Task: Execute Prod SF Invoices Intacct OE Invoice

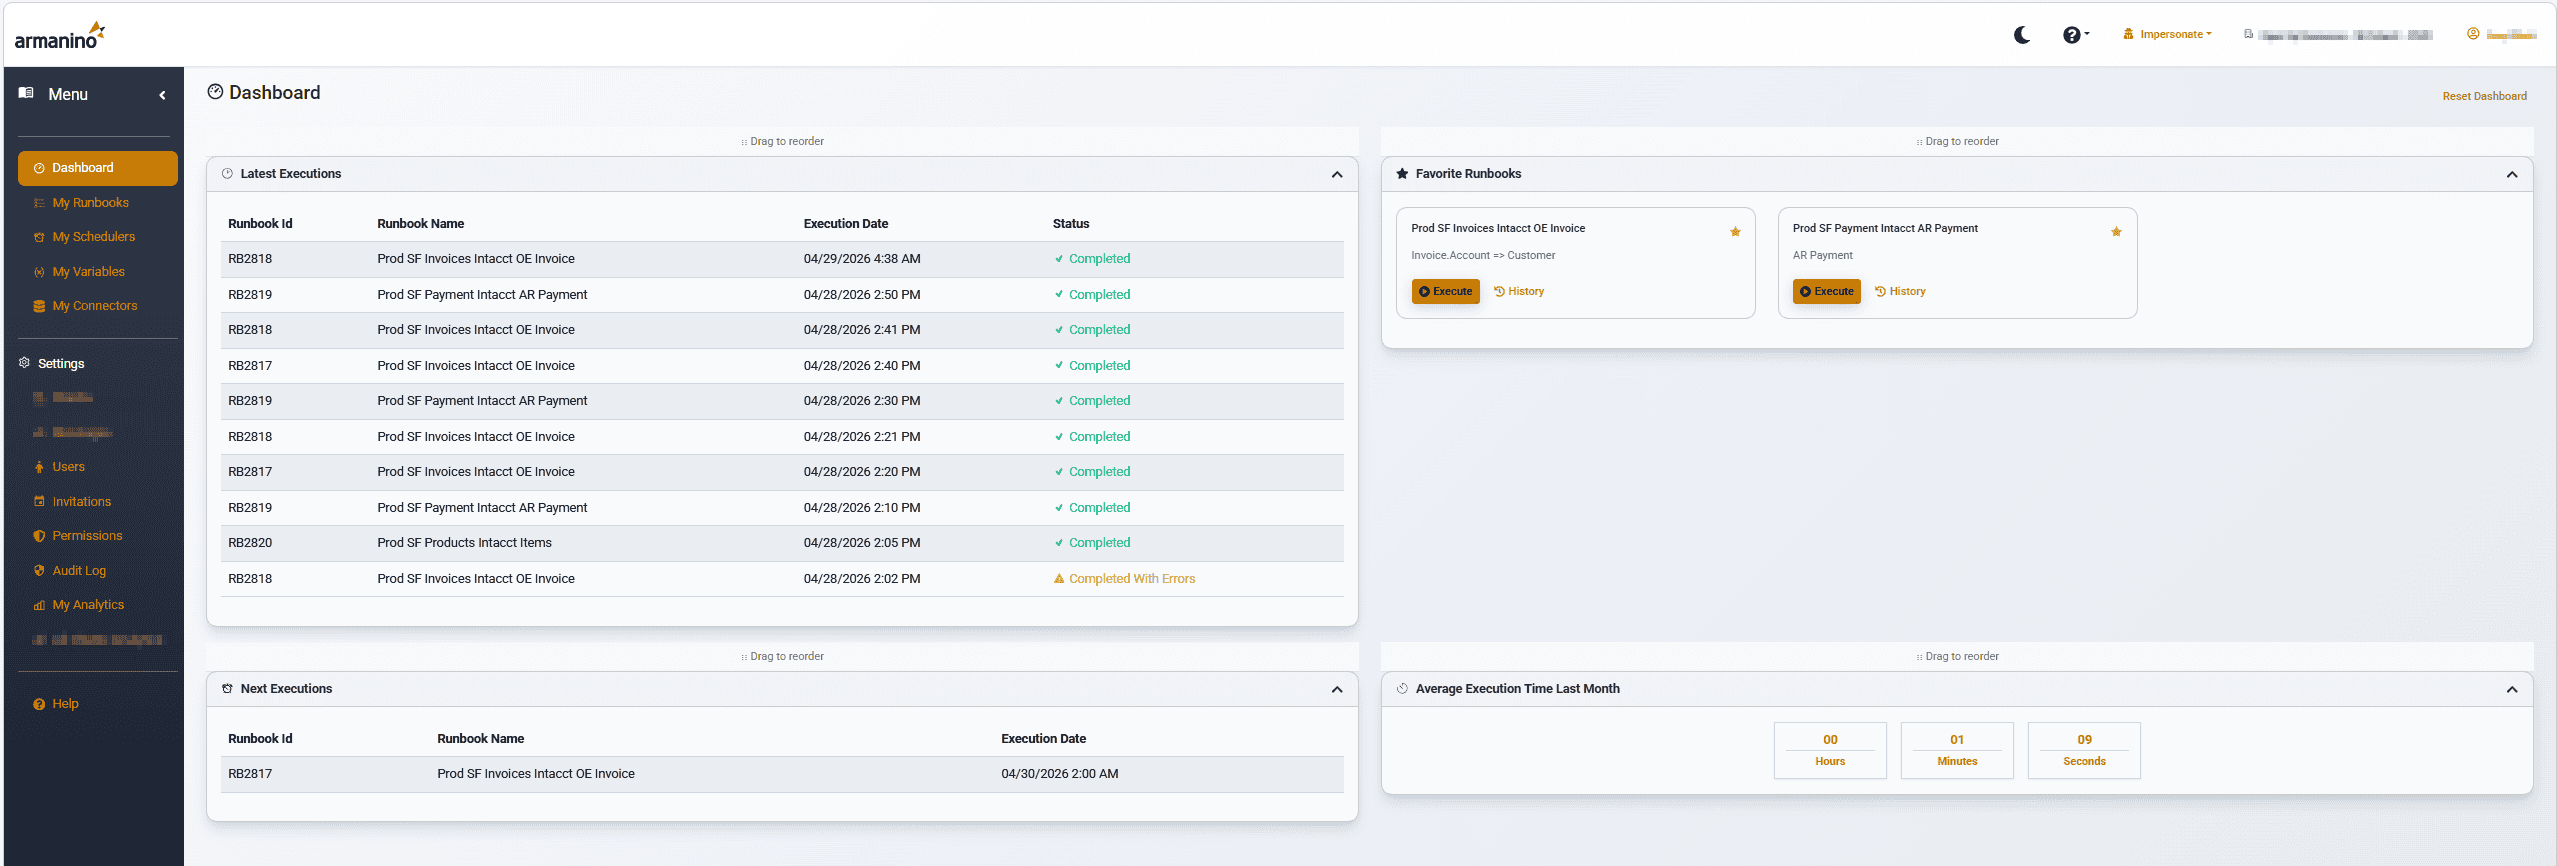Action: coord(1445,292)
